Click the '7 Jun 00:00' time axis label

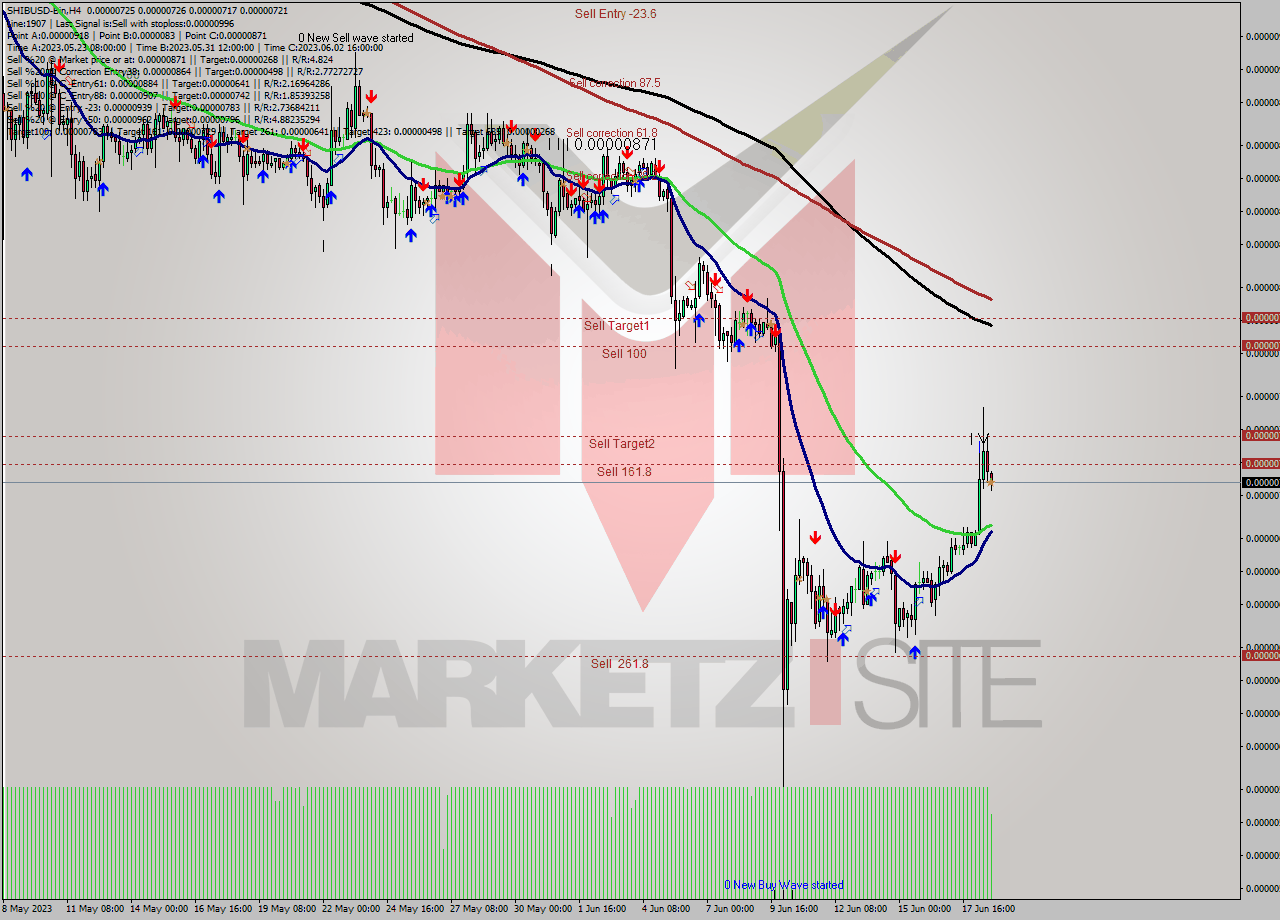[x=730, y=909]
